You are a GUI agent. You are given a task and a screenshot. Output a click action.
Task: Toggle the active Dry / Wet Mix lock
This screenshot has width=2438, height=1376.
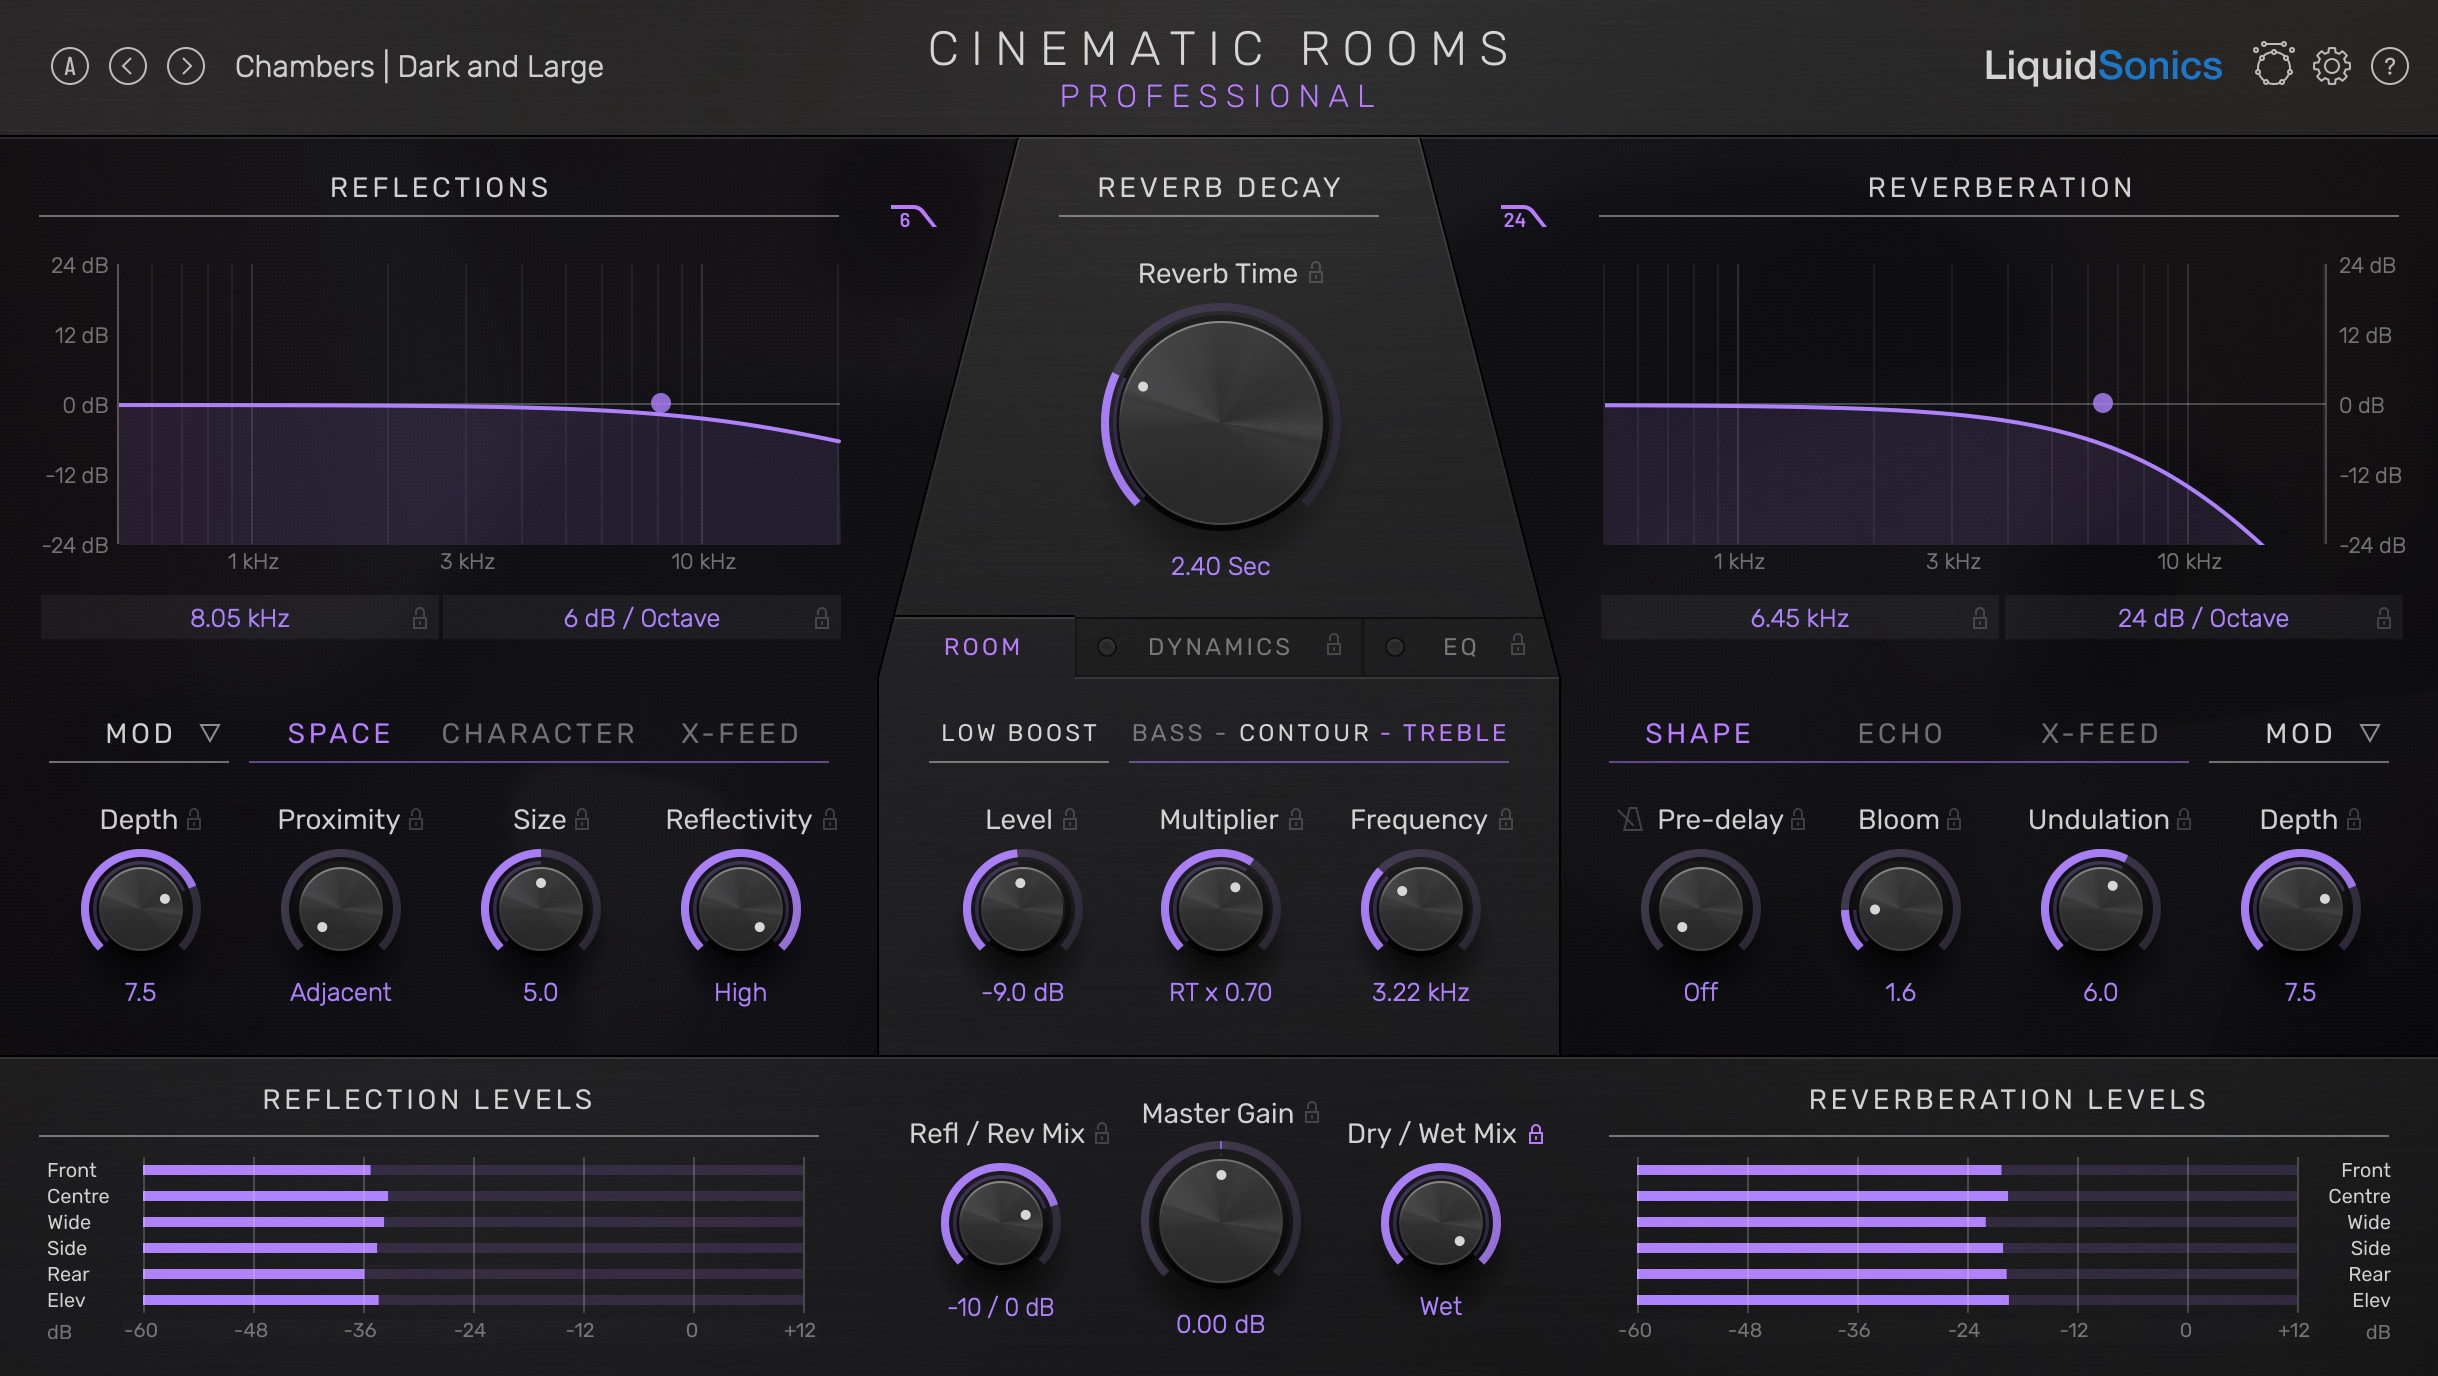click(x=1536, y=1133)
